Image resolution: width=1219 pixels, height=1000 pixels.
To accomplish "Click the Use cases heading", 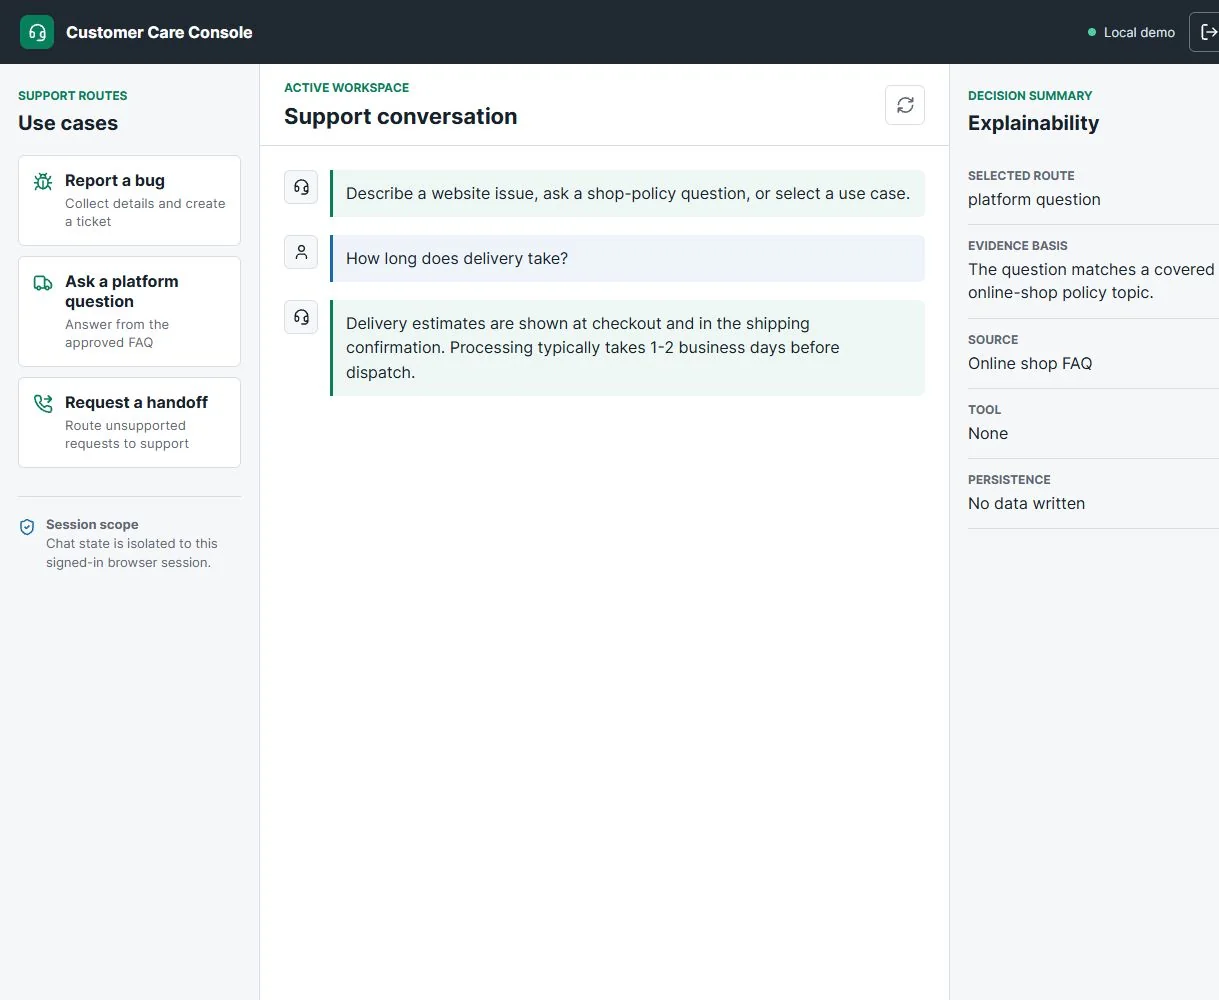I will 68,123.
